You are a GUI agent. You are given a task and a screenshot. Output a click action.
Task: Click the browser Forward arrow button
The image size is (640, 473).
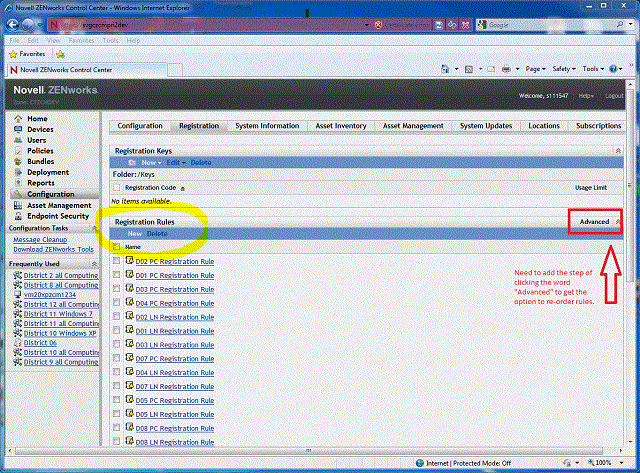pos(28,25)
